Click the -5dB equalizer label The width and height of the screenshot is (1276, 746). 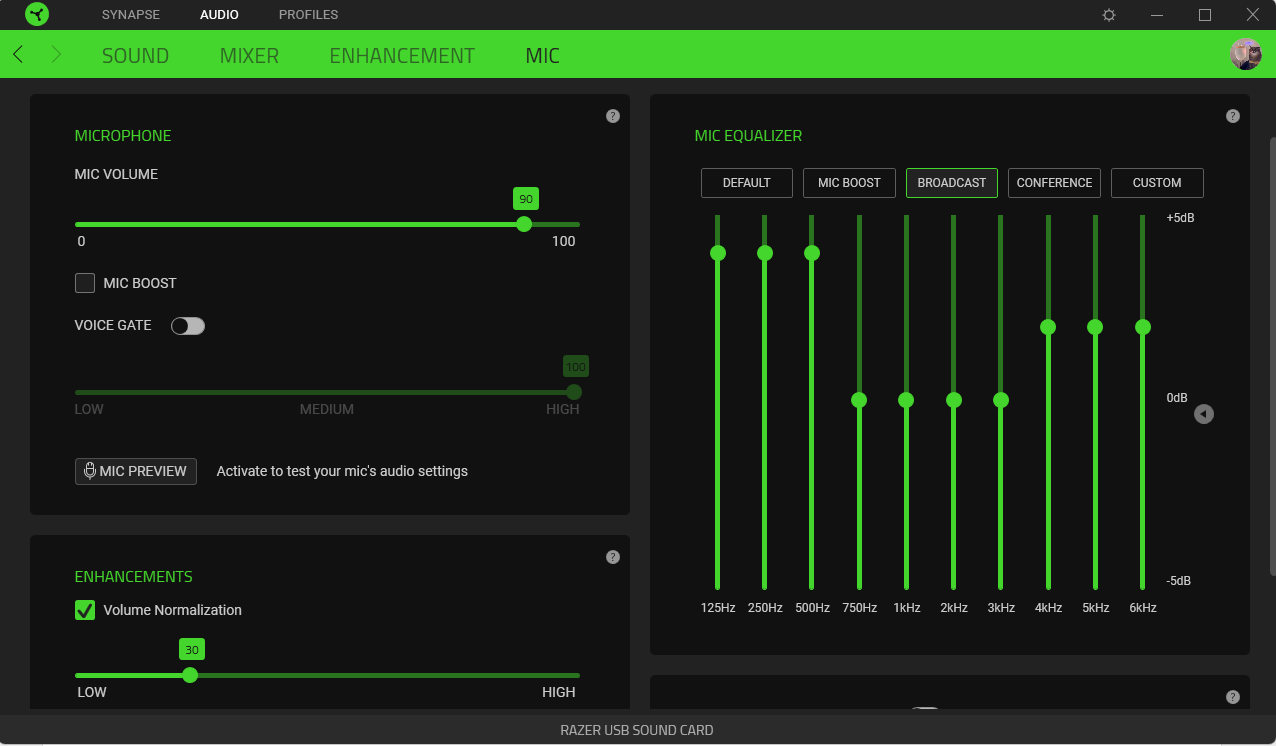click(1179, 581)
